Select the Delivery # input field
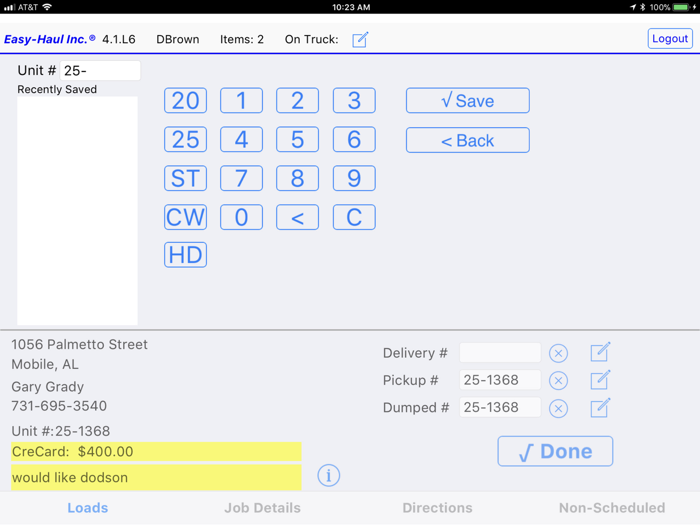This screenshot has height=525, width=700. coord(500,353)
